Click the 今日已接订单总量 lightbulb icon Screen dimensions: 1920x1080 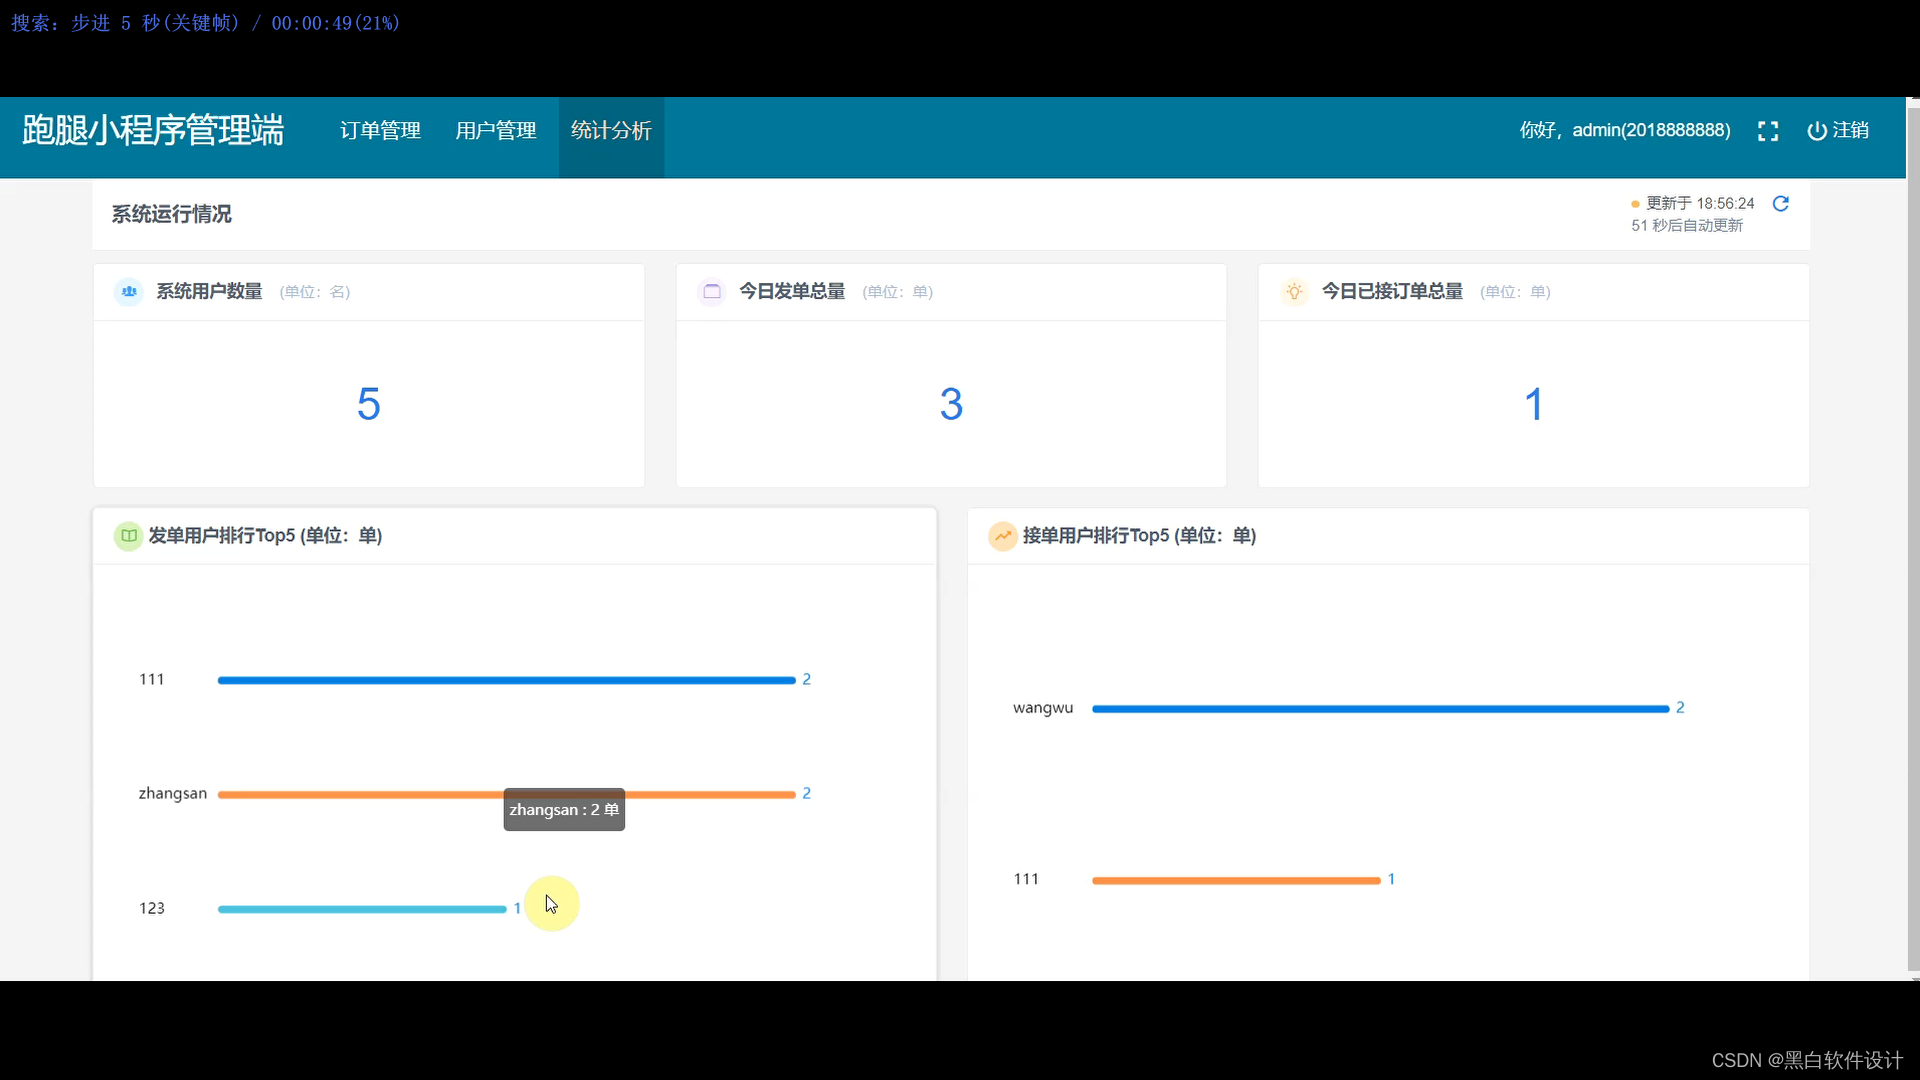coord(1294,292)
